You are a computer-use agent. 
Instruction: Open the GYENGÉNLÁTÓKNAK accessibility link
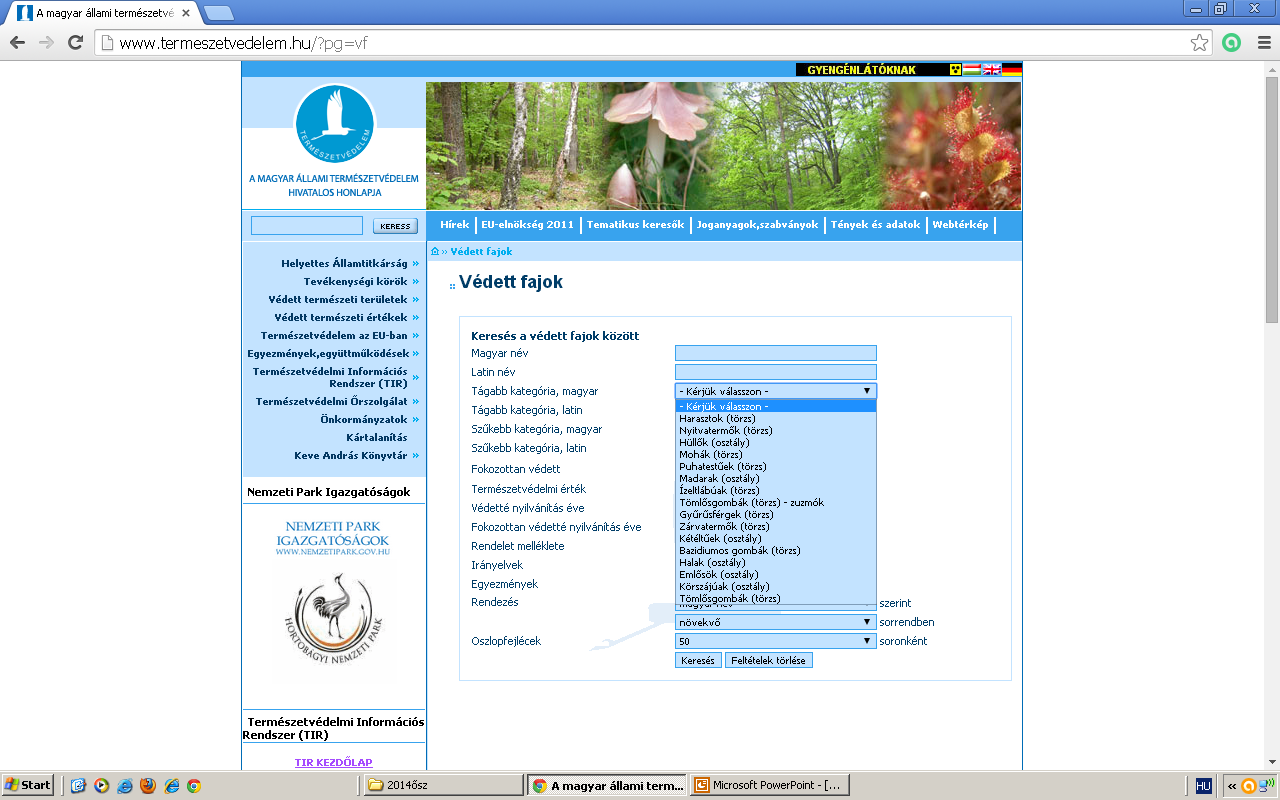pos(861,70)
